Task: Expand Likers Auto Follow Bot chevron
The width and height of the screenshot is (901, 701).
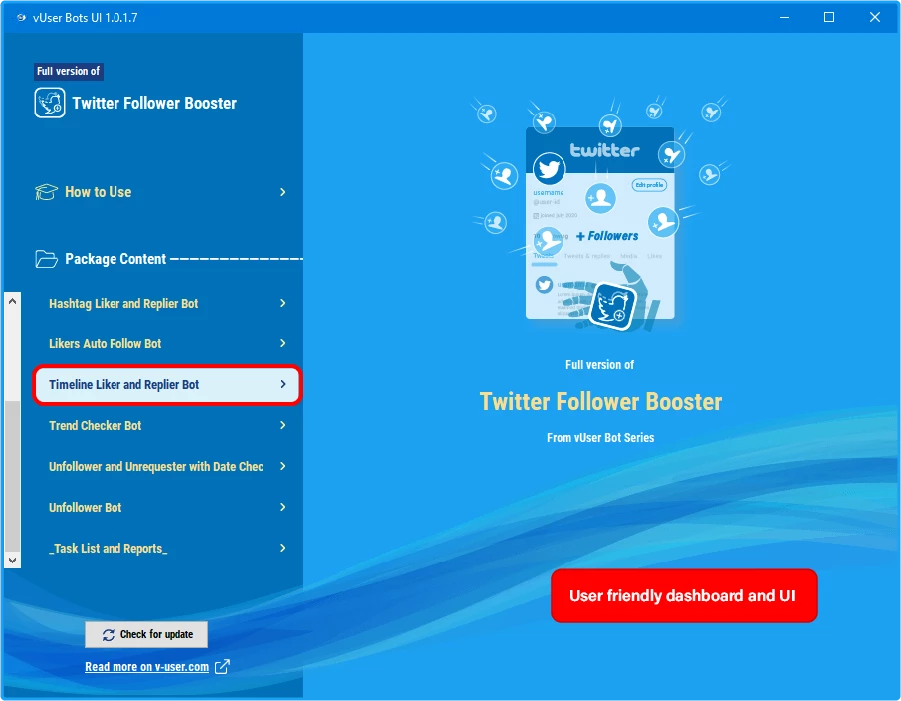Action: [x=282, y=343]
